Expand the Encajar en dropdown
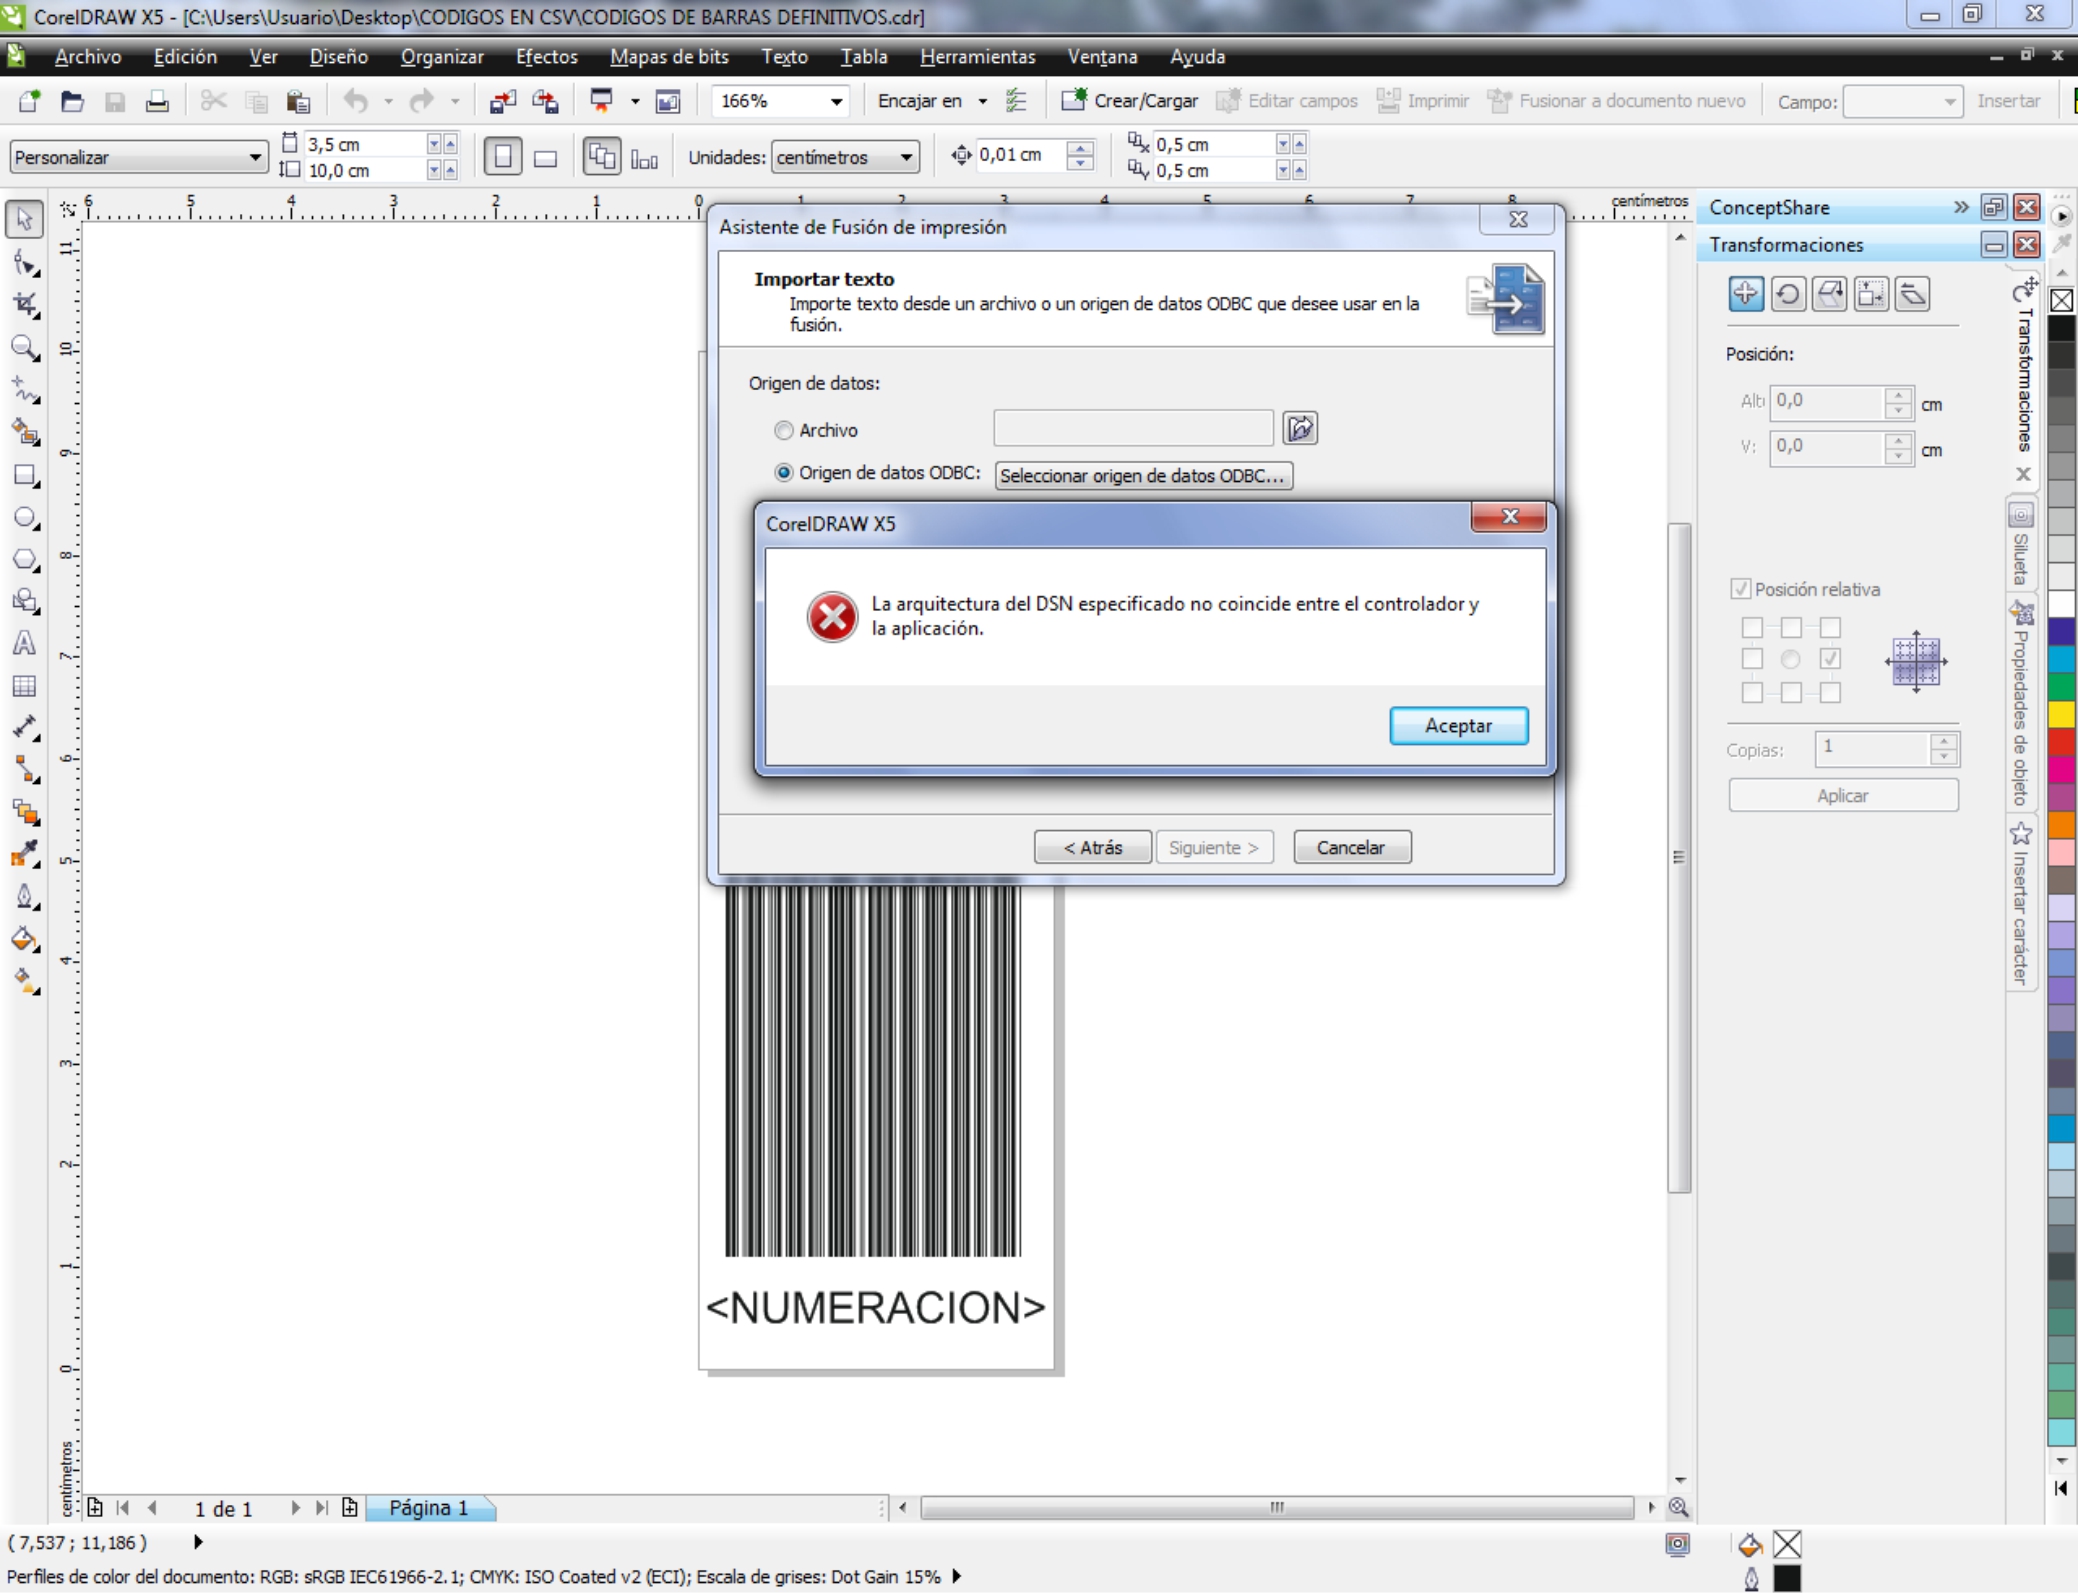 click(982, 101)
